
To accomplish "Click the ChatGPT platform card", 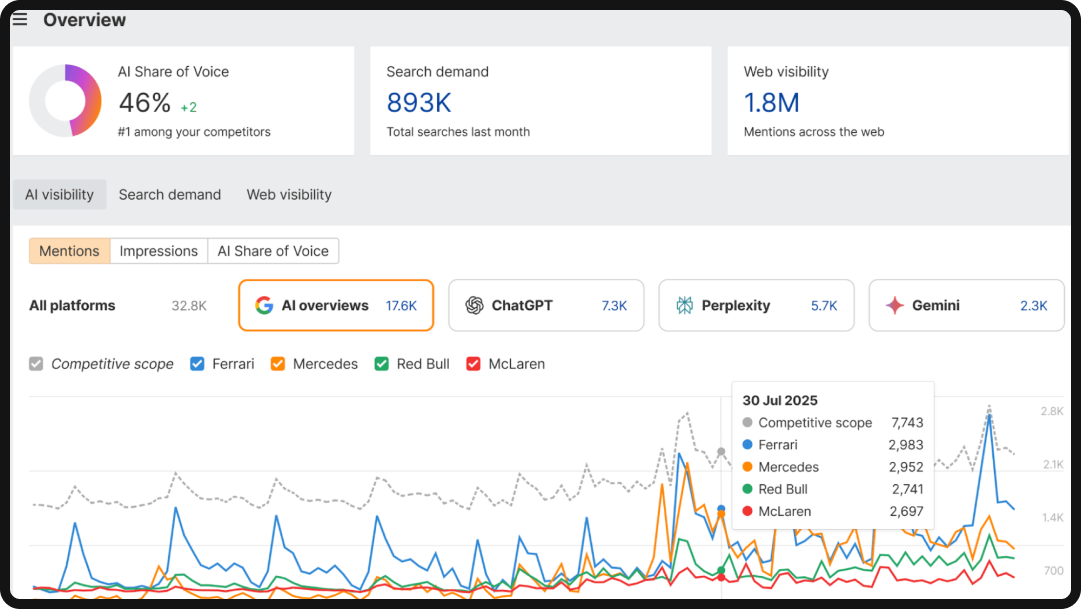I will click(x=546, y=304).
